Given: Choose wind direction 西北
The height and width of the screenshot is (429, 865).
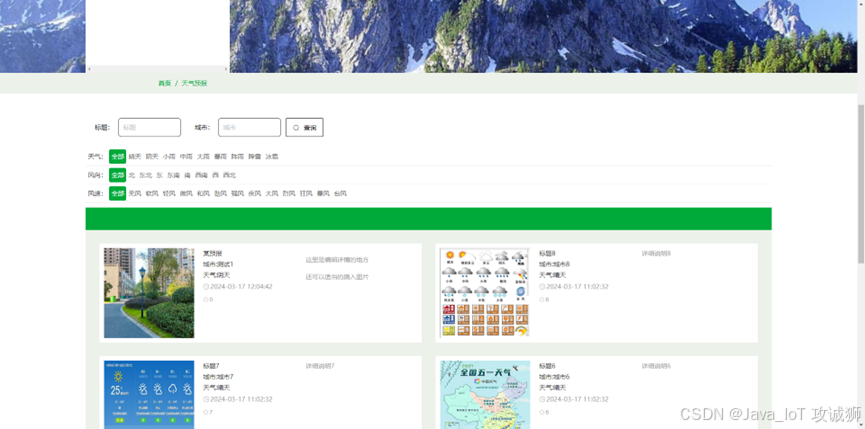Looking at the screenshot, I should 229,175.
